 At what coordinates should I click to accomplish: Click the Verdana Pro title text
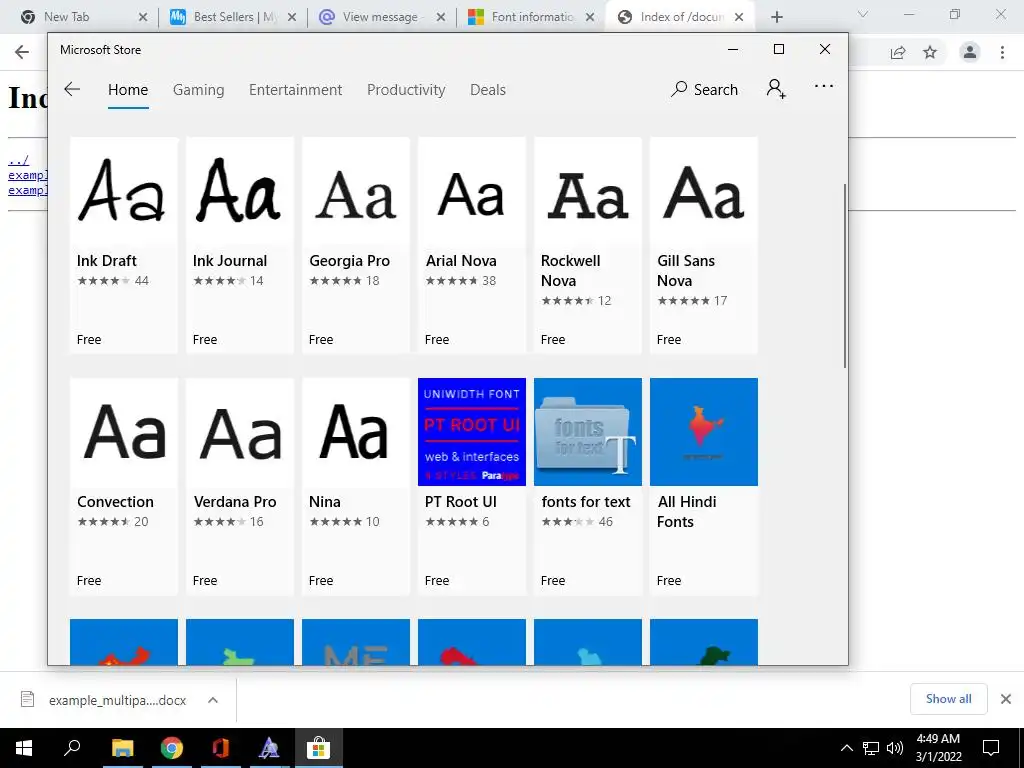234,502
